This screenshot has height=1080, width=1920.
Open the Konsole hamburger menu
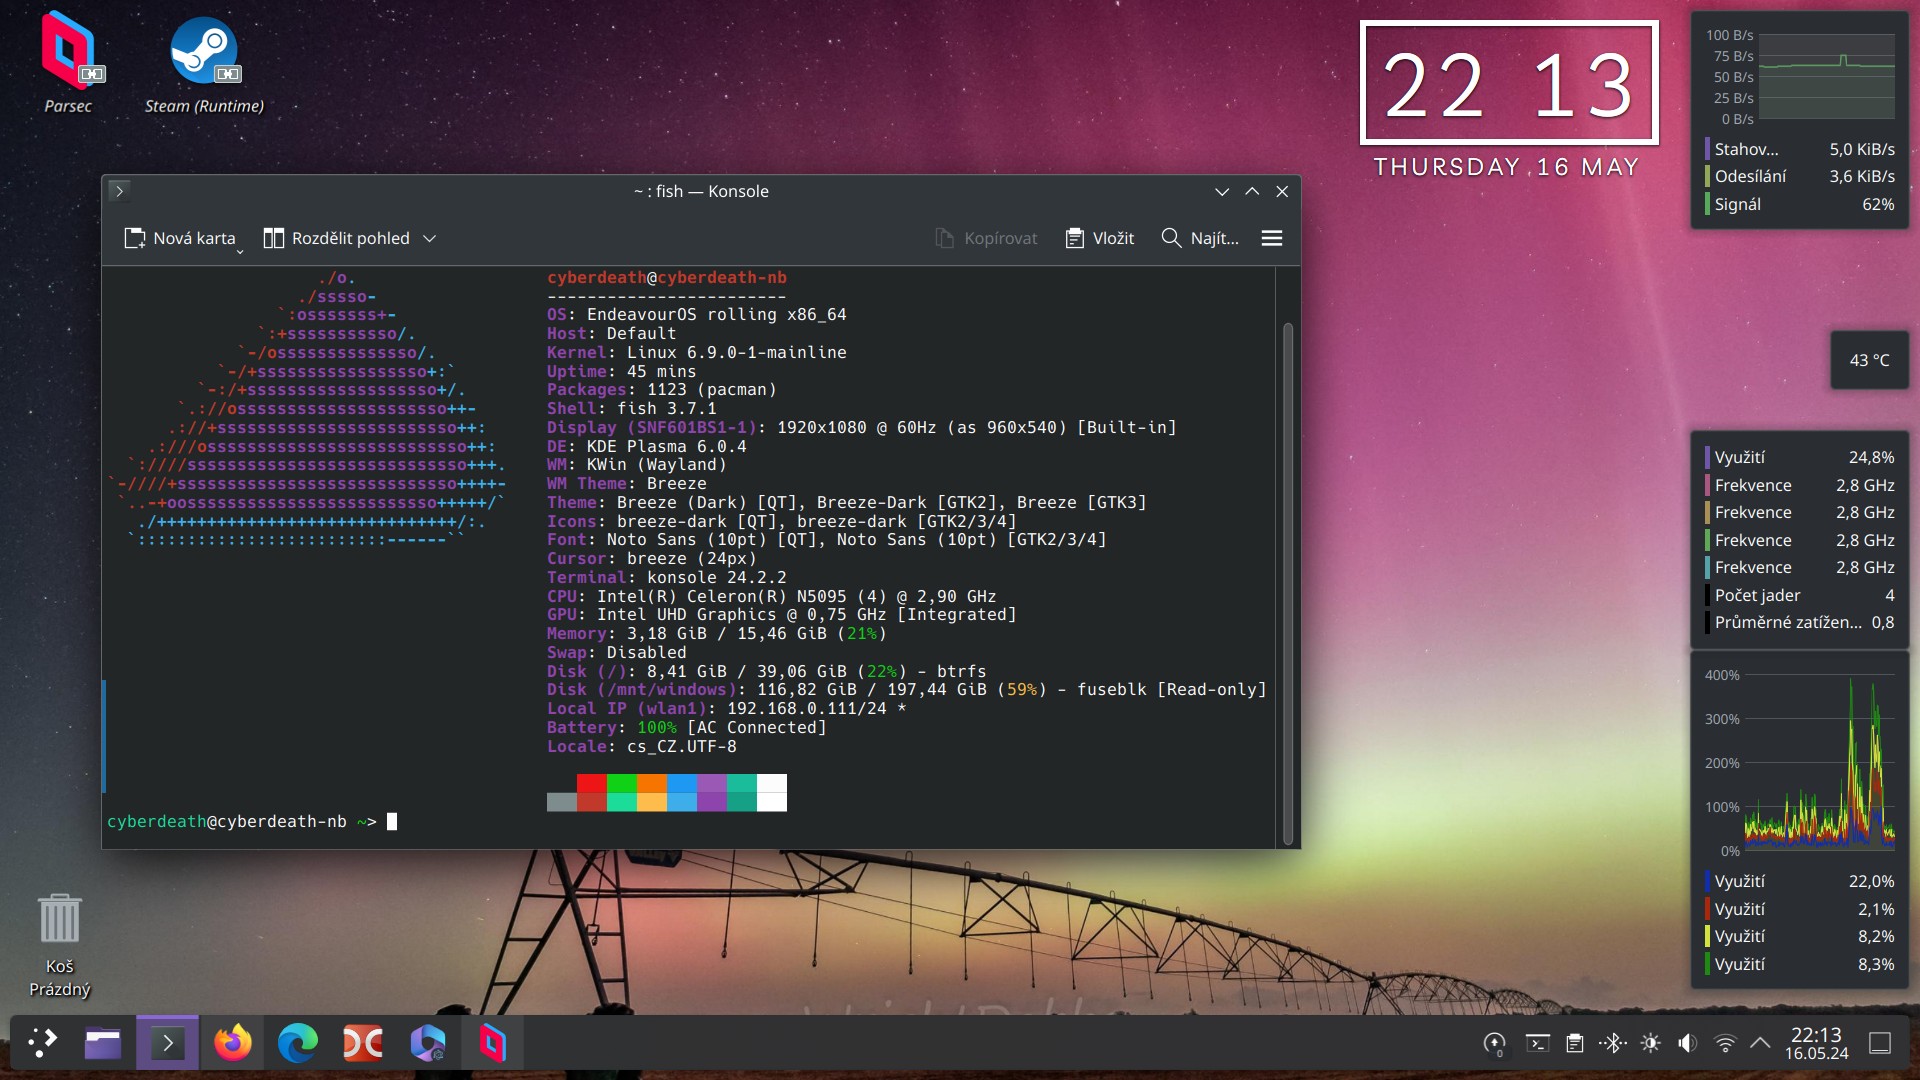1272,238
